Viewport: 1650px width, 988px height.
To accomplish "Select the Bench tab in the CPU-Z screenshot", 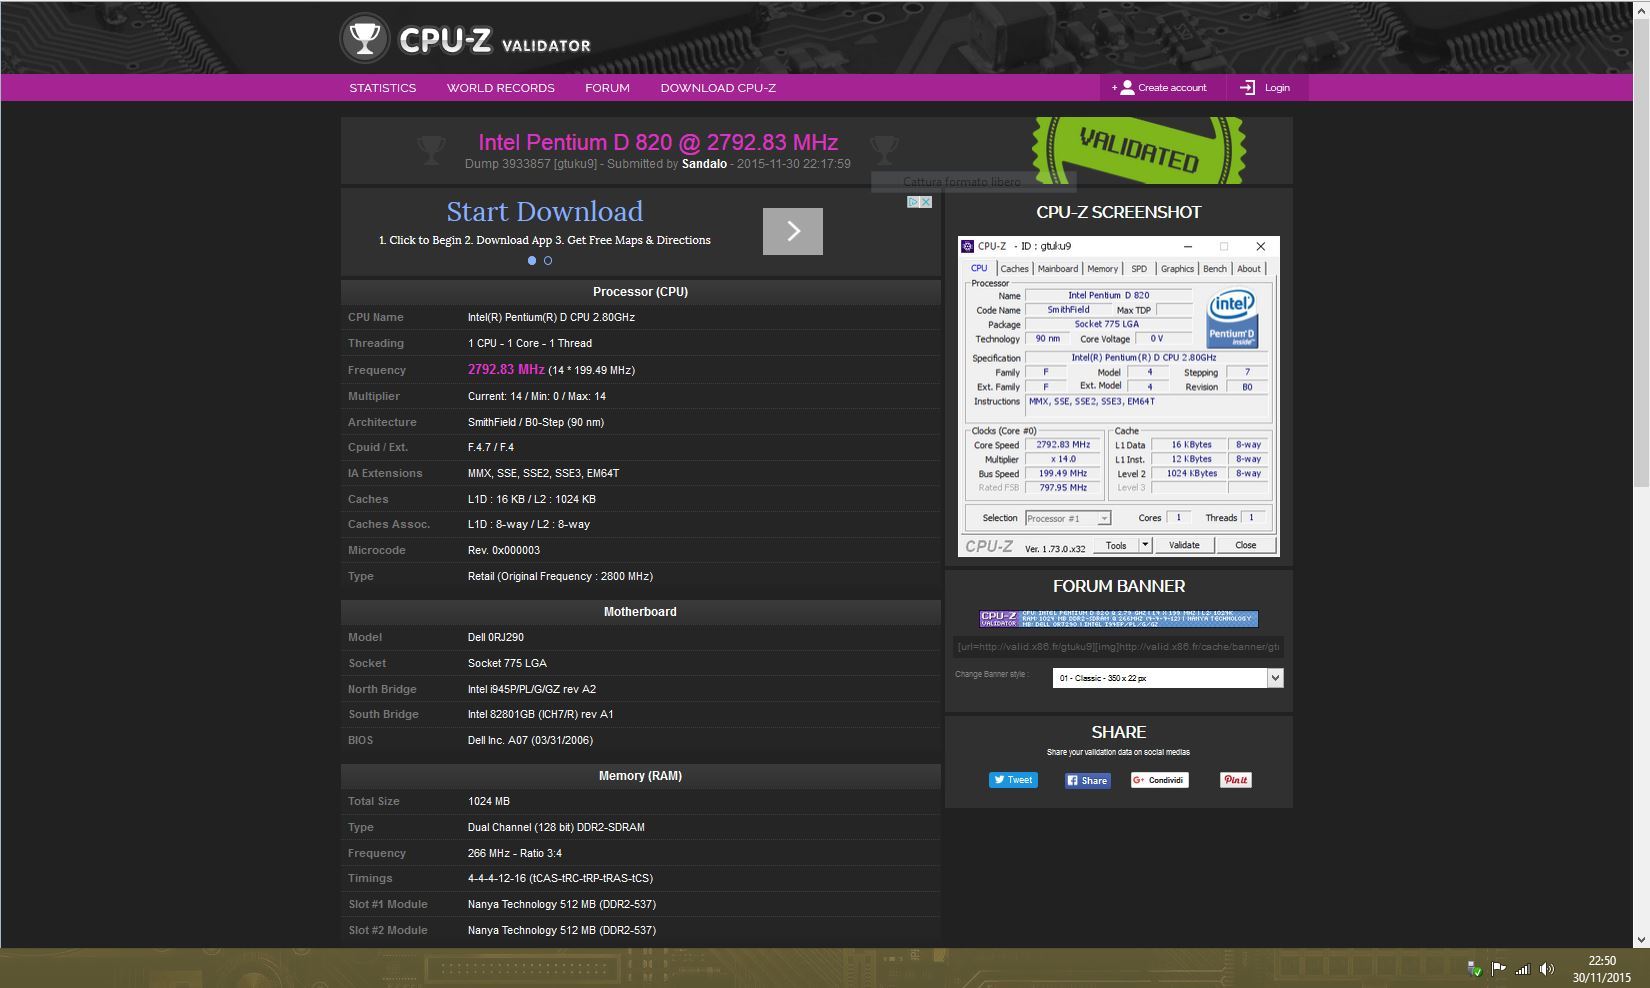I will [1214, 269].
